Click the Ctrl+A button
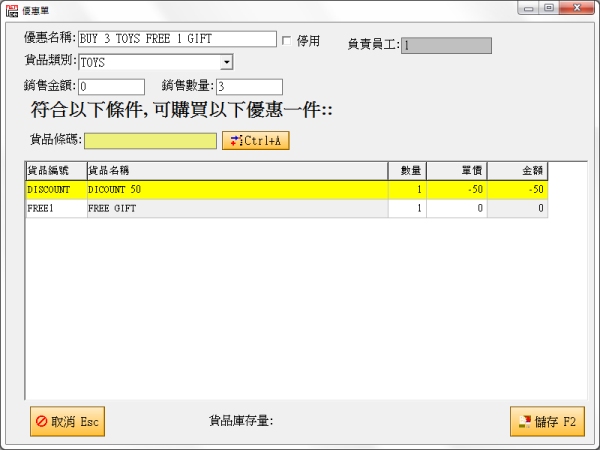Screen dimensions: 600x450 point(256,140)
